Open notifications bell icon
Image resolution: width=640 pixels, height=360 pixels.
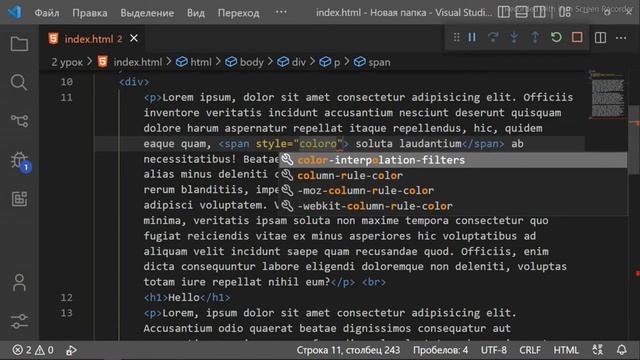[622, 350]
